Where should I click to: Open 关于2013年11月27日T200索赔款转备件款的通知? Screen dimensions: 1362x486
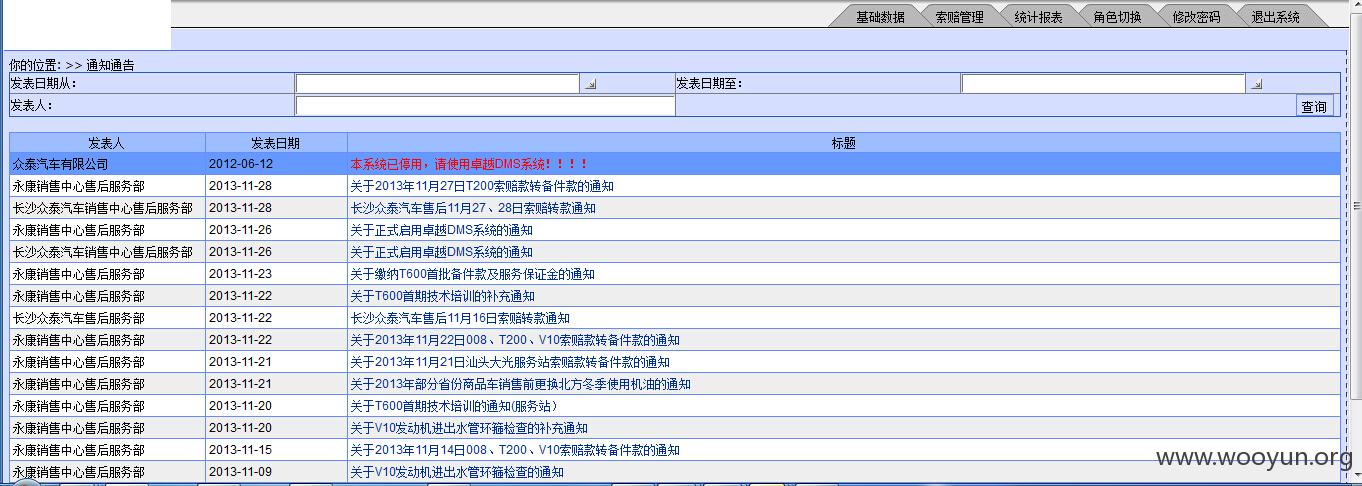pyautogui.click(x=482, y=186)
